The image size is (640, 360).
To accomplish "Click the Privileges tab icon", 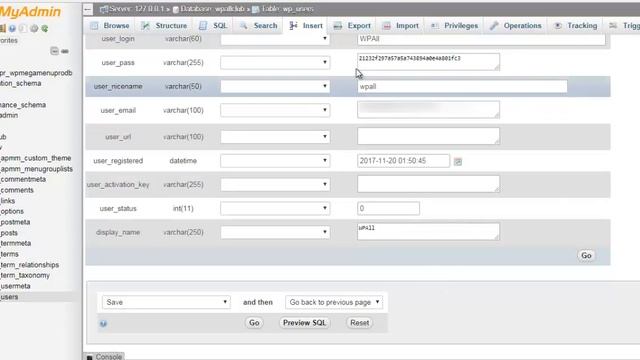I will tap(435, 26).
